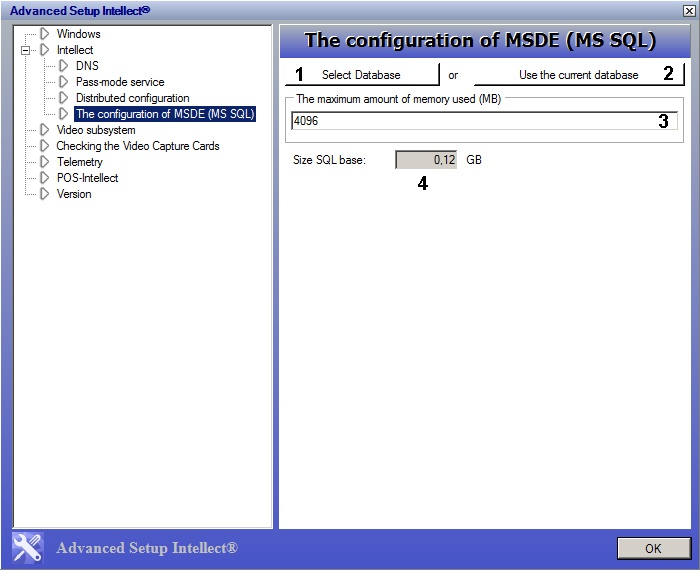The height and width of the screenshot is (570, 700).
Task: Click the triangle icon beside MSDE configuration
Action: pos(63,114)
